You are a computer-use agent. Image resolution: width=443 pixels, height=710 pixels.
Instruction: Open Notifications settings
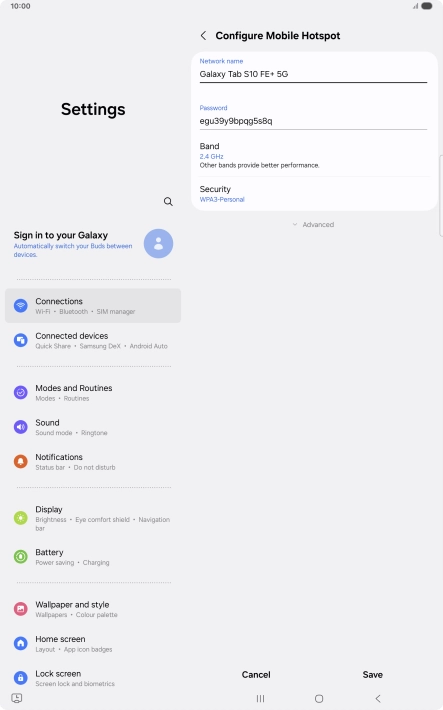coord(93,461)
